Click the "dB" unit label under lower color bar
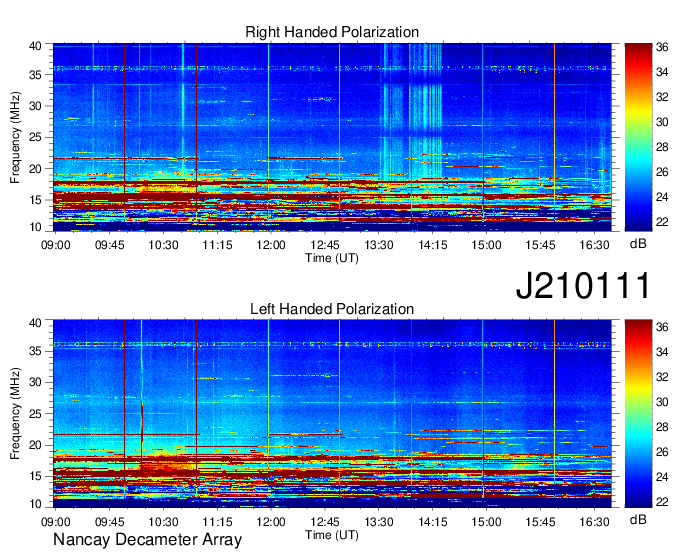The height and width of the screenshot is (552, 680). pyautogui.click(x=638, y=519)
